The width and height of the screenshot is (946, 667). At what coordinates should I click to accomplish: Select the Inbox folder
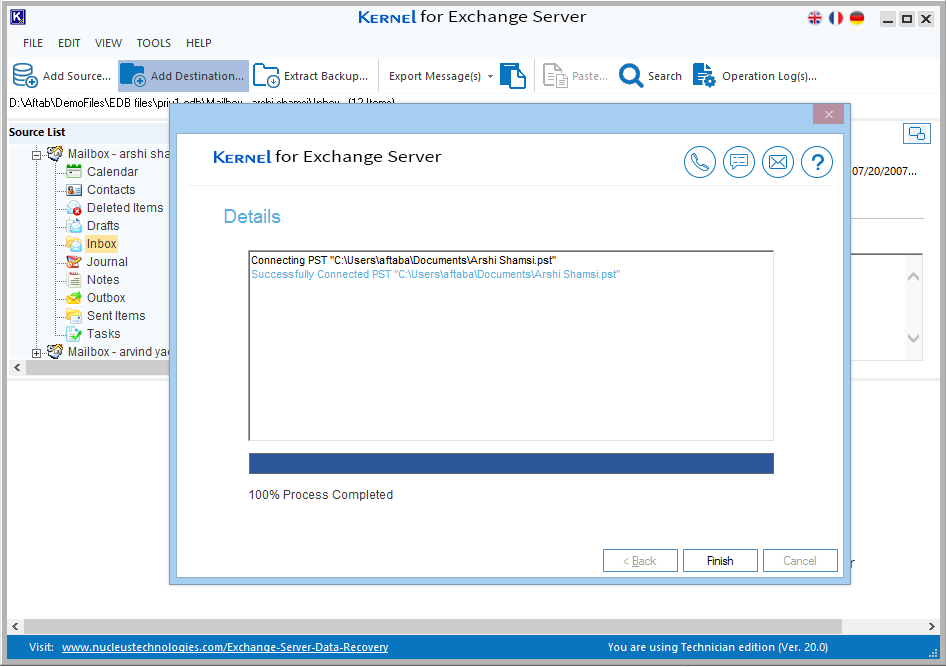[x=101, y=244]
